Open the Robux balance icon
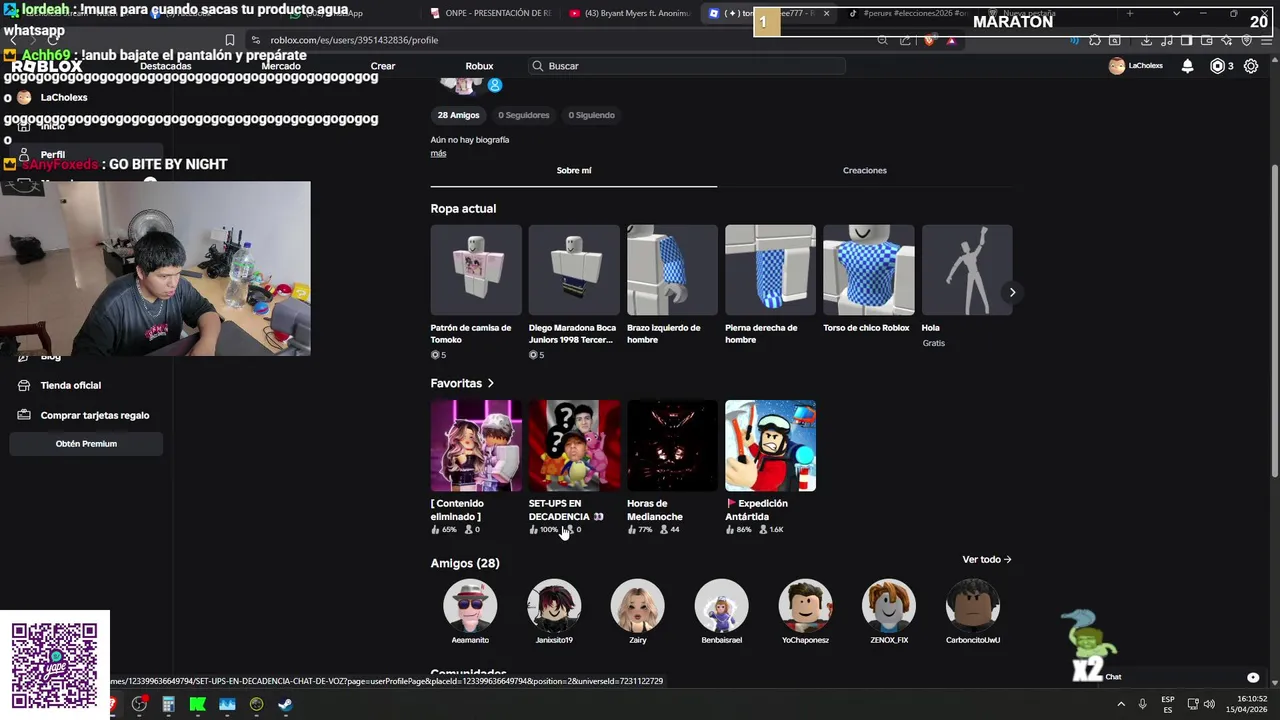The width and height of the screenshot is (1280, 720). pyautogui.click(x=1217, y=66)
